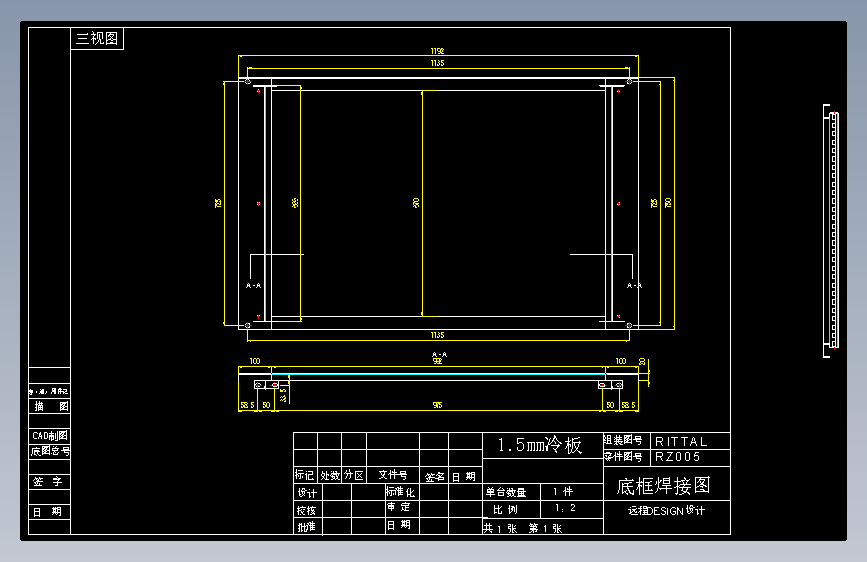Select the 处数 header cell
The width and height of the screenshot is (867, 562).
point(330,475)
